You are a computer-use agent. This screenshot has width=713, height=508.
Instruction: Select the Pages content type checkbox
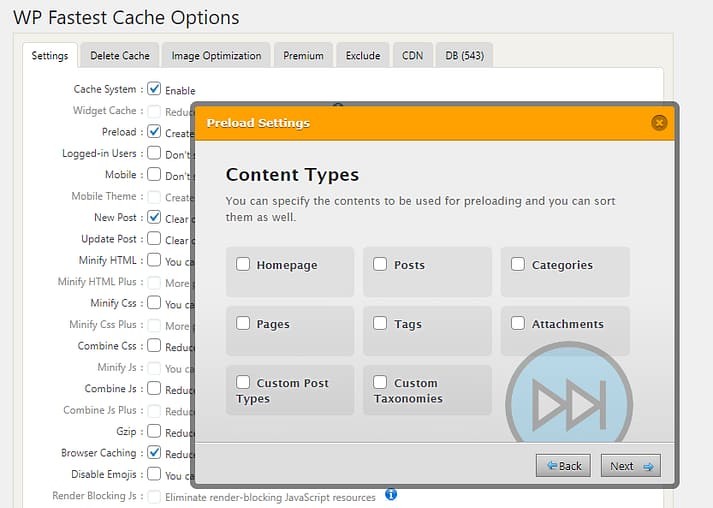(x=243, y=324)
